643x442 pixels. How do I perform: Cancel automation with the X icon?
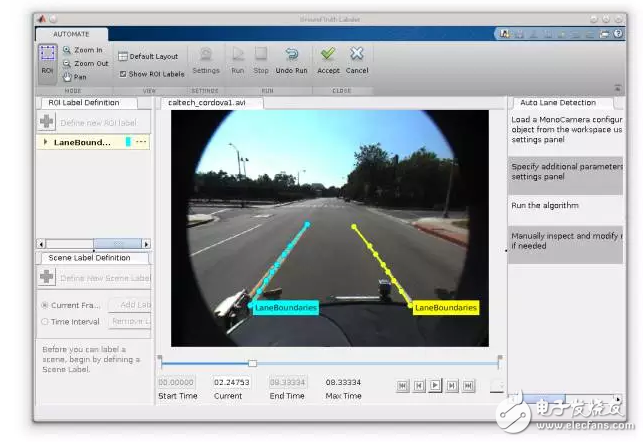click(357, 58)
